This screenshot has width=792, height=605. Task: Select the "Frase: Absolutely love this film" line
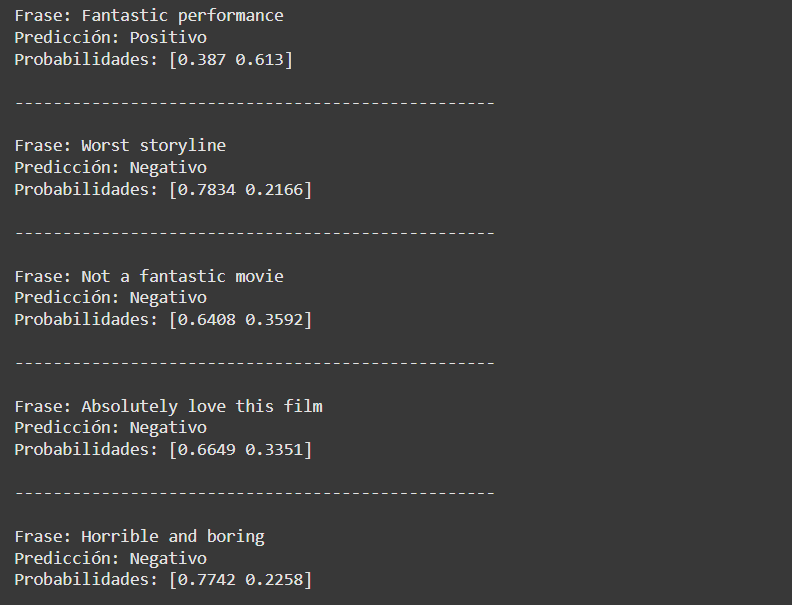tap(168, 407)
